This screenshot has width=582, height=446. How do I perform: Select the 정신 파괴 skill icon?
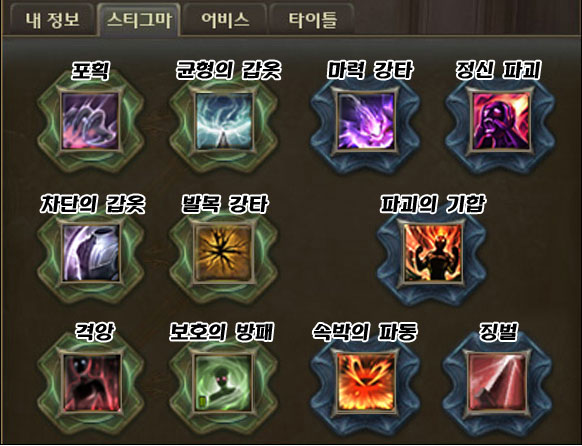pyautogui.click(x=501, y=121)
